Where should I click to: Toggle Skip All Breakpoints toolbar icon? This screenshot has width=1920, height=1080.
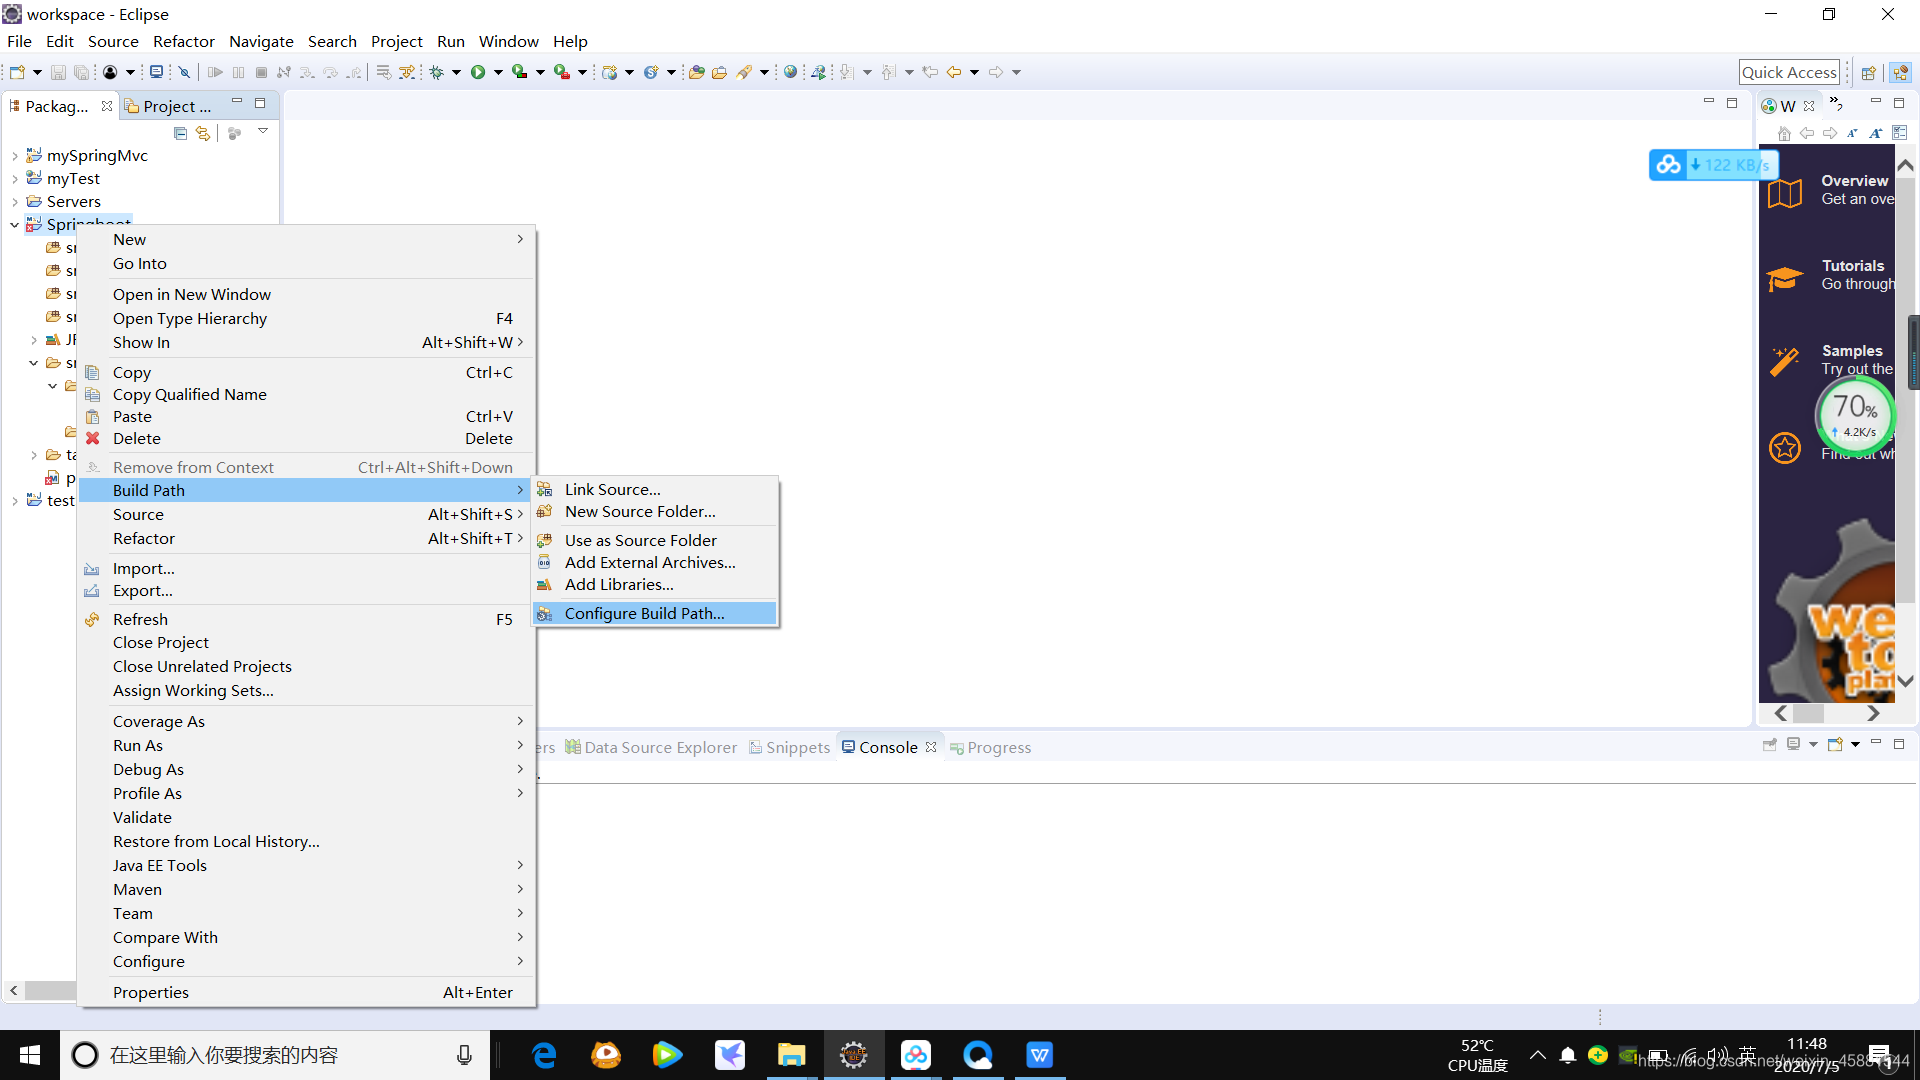(184, 72)
